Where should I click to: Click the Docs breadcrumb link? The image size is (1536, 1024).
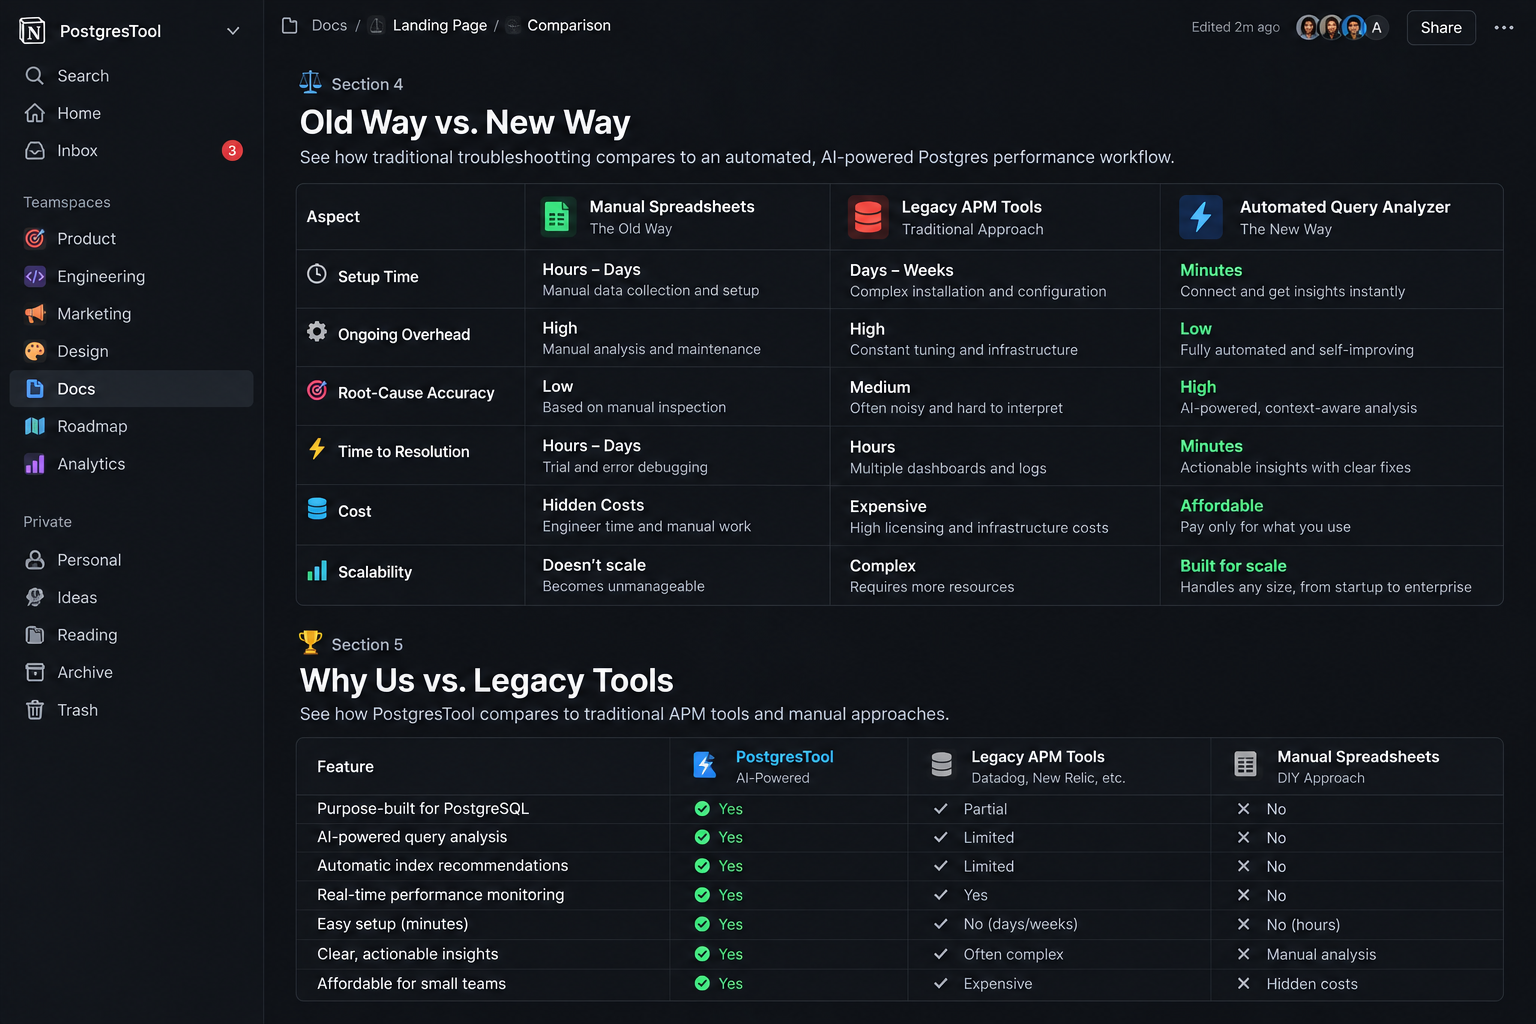tap(329, 26)
